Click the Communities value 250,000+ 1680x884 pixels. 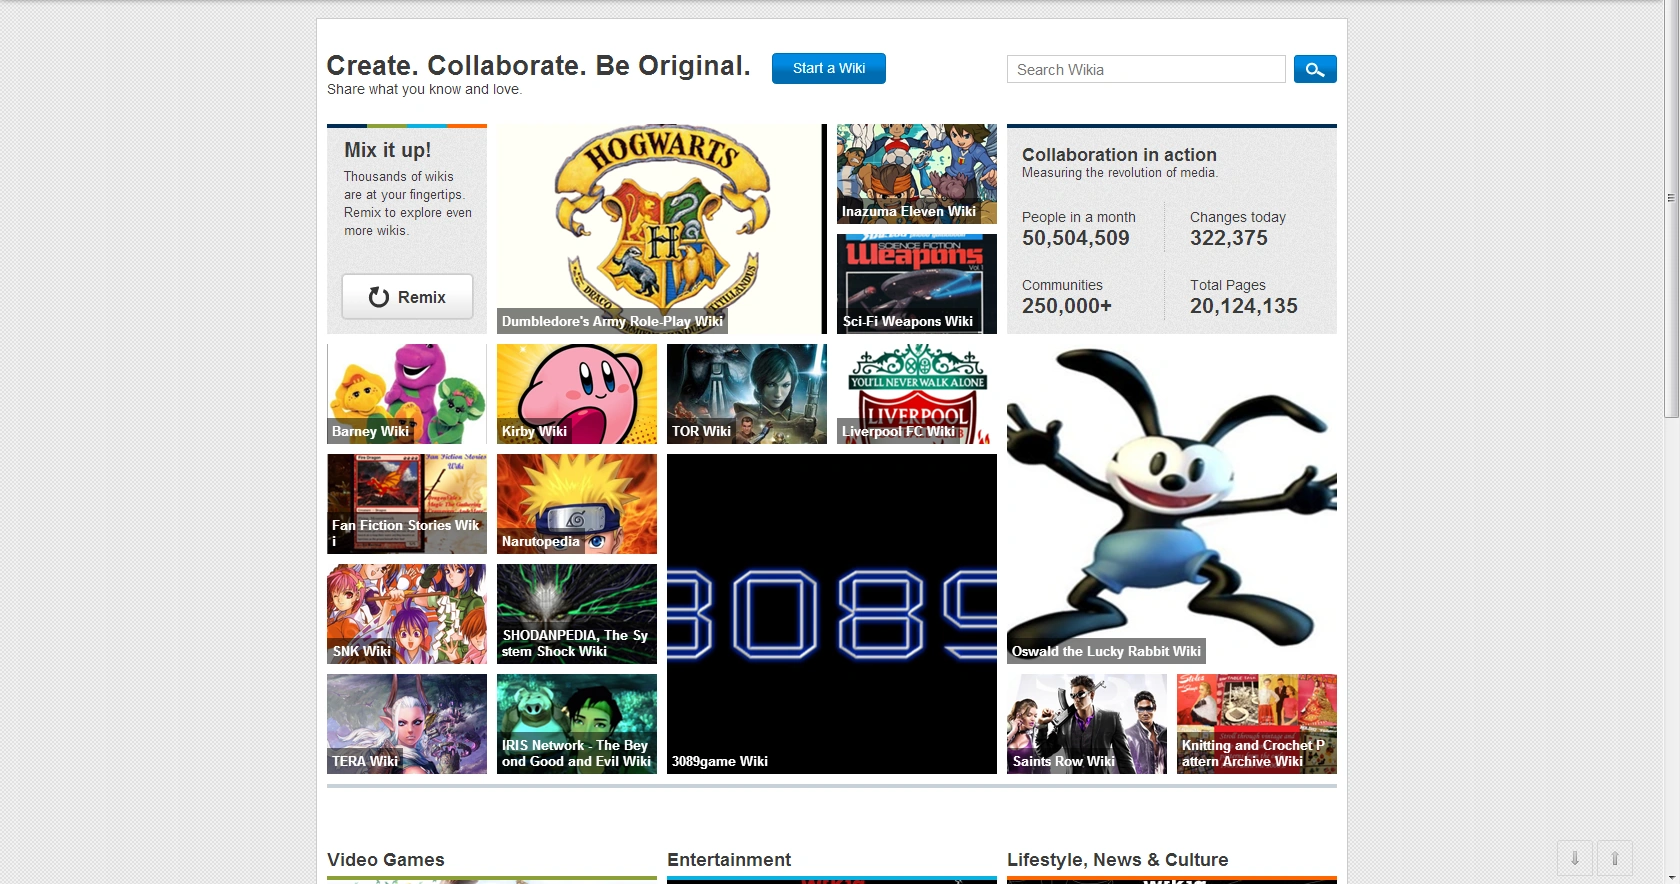click(x=1067, y=306)
